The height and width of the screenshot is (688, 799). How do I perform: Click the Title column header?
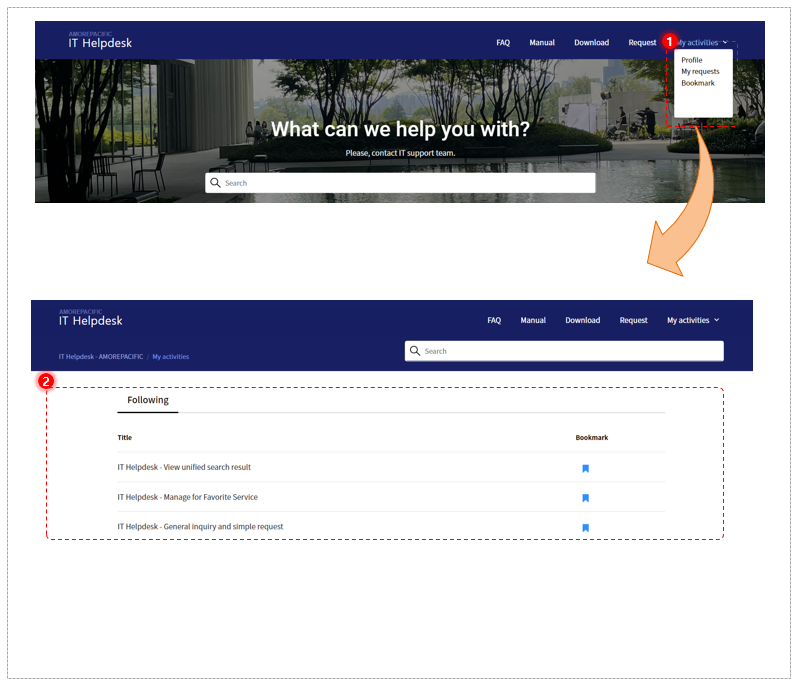[124, 438]
